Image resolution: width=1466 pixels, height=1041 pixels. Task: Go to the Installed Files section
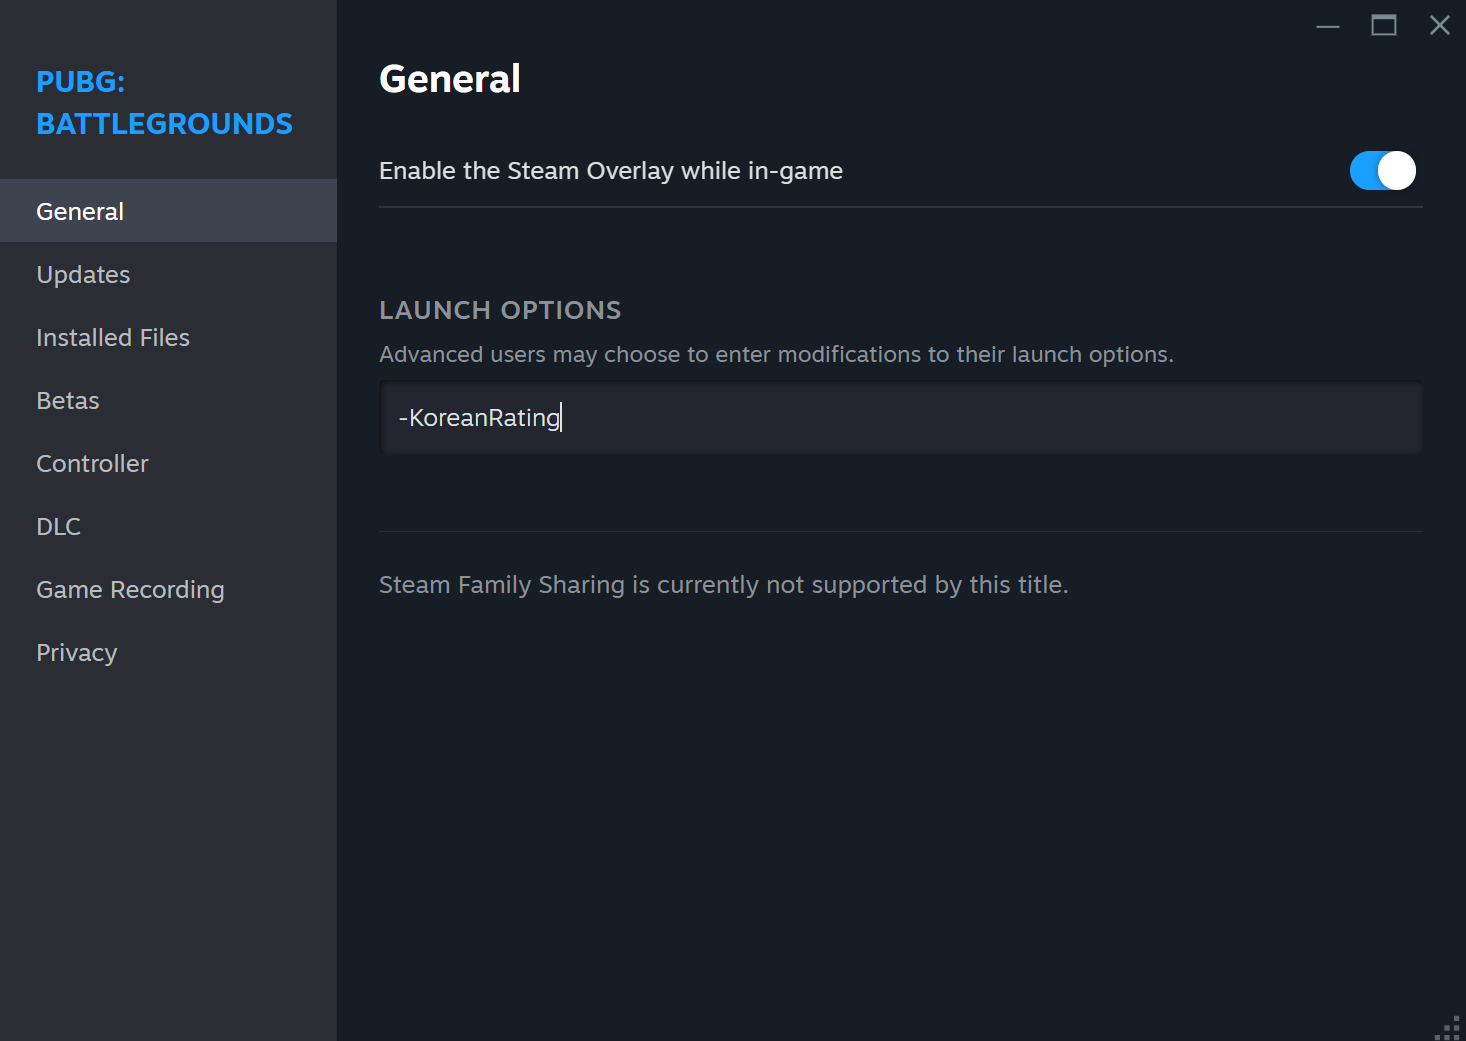click(x=113, y=338)
